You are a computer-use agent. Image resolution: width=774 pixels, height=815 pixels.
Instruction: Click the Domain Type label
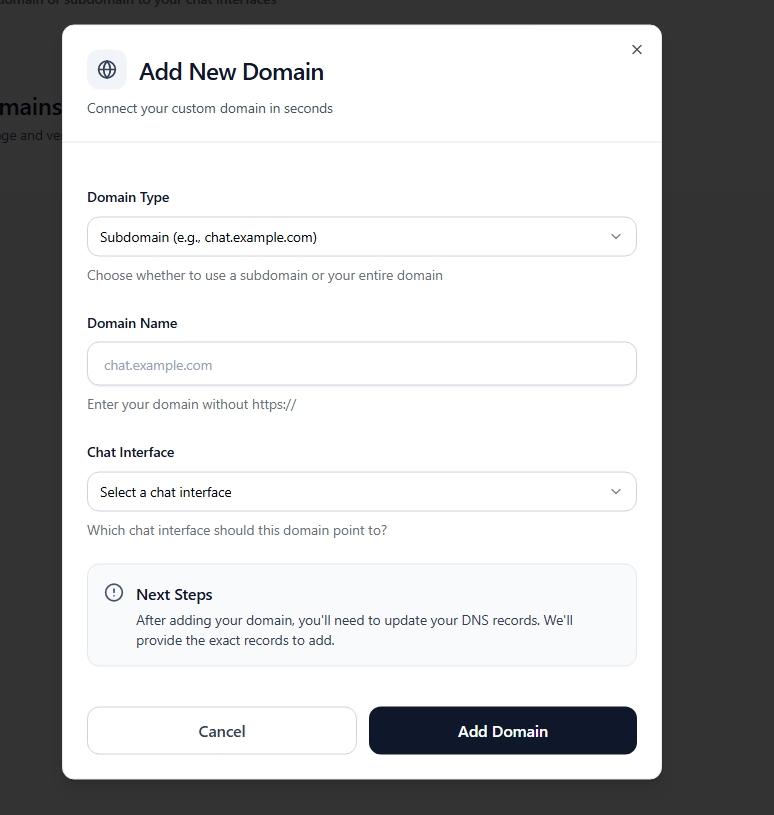(128, 197)
